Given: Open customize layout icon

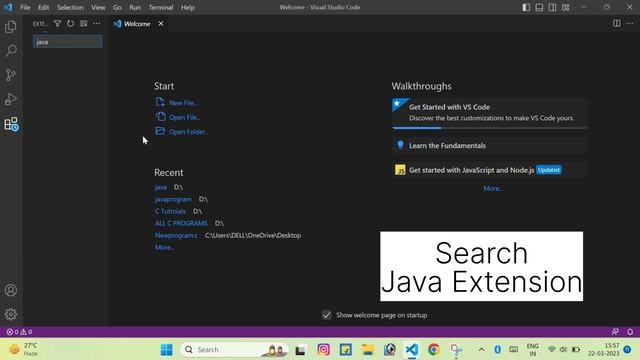Looking at the screenshot, I should (x=565, y=7).
